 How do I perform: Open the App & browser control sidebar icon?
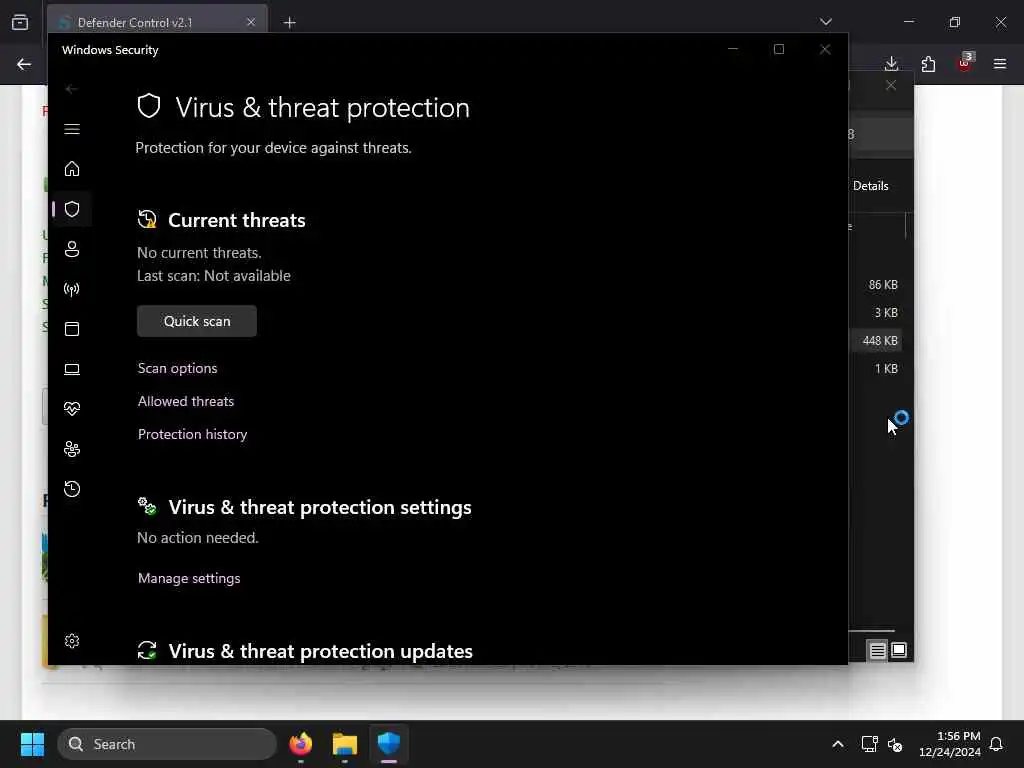click(72, 328)
